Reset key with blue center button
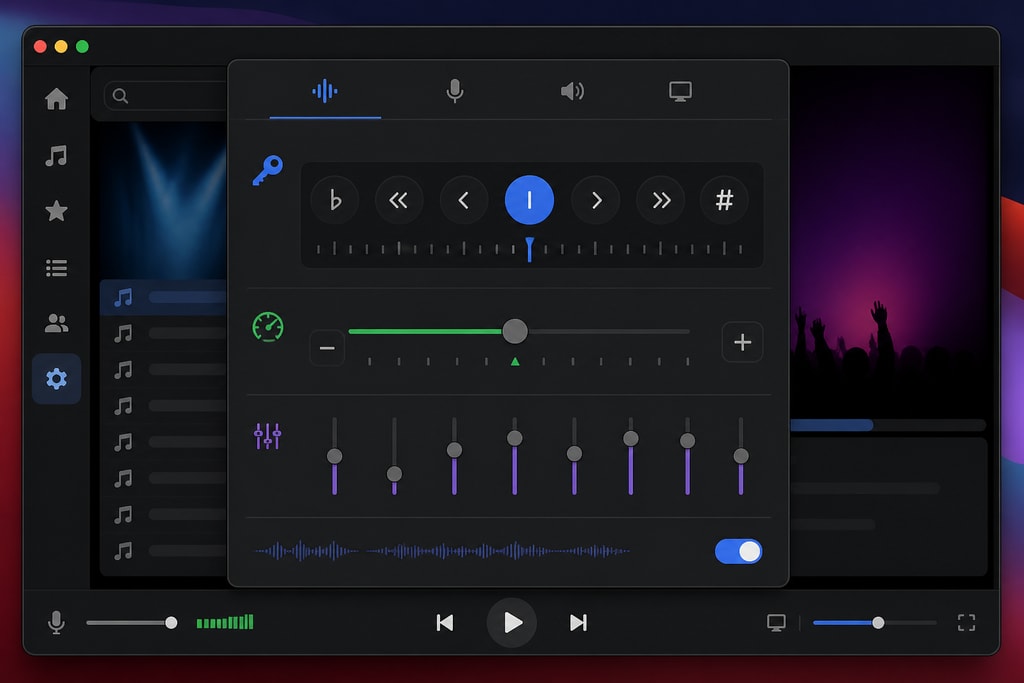 [529, 200]
